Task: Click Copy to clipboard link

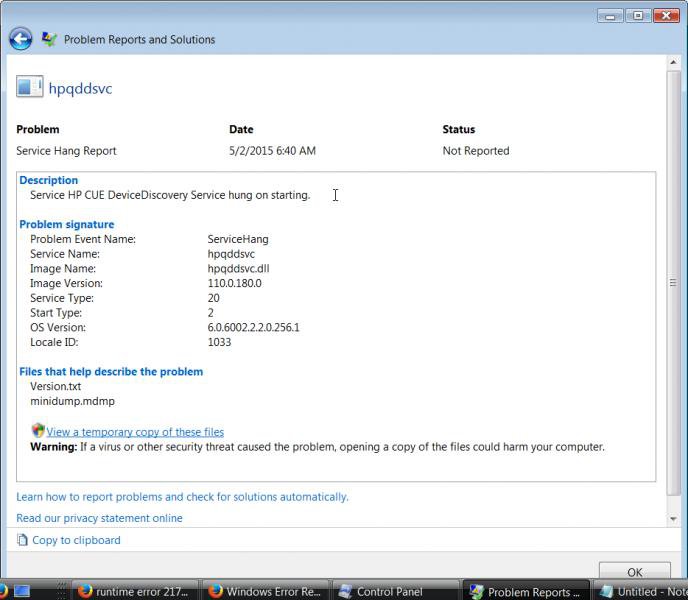Action: [x=76, y=540]
